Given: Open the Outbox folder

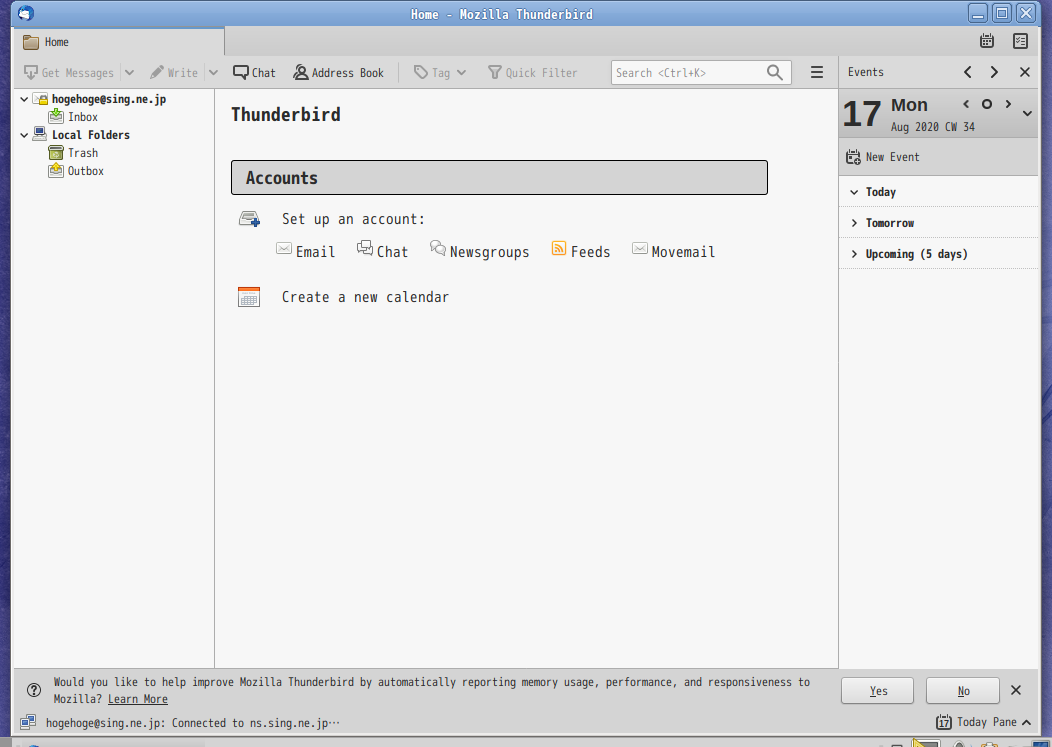Looking at the screenshot, I should tap(86, 171).
